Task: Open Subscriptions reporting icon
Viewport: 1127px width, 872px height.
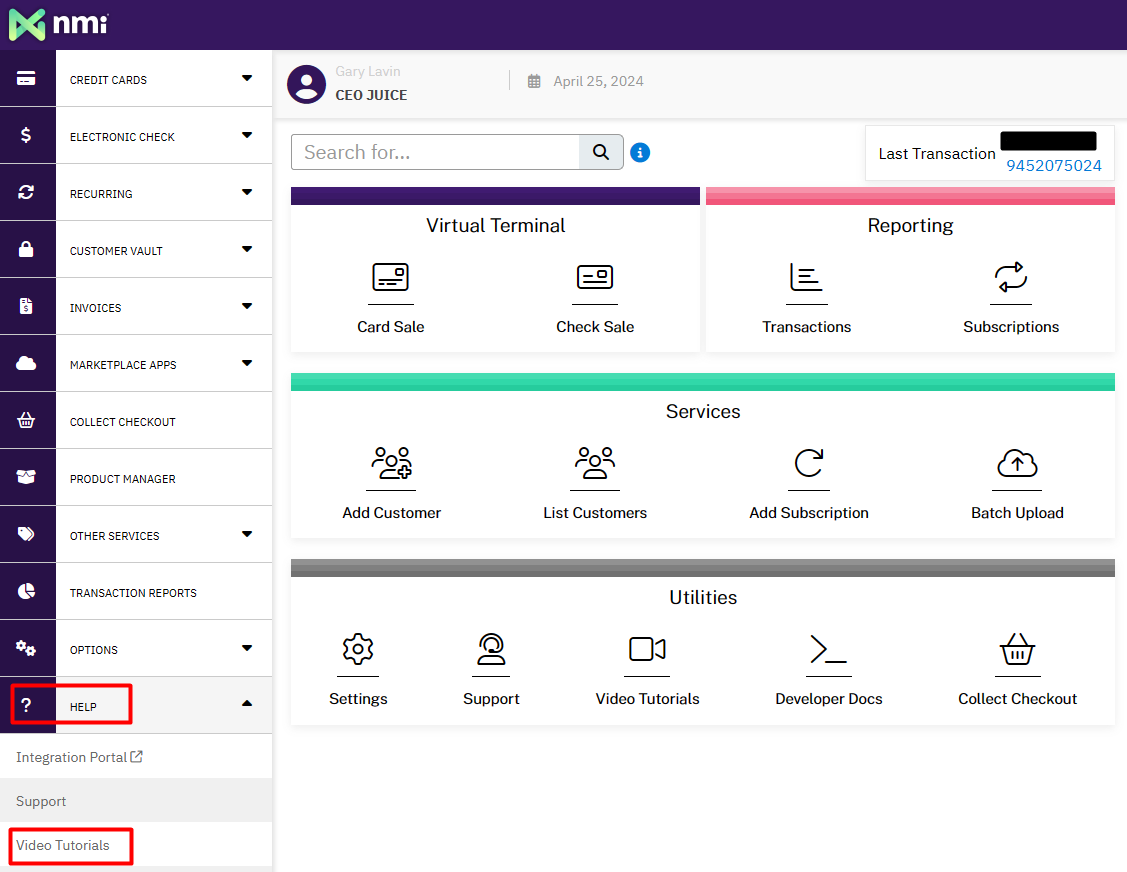Action: point(1011,277)
